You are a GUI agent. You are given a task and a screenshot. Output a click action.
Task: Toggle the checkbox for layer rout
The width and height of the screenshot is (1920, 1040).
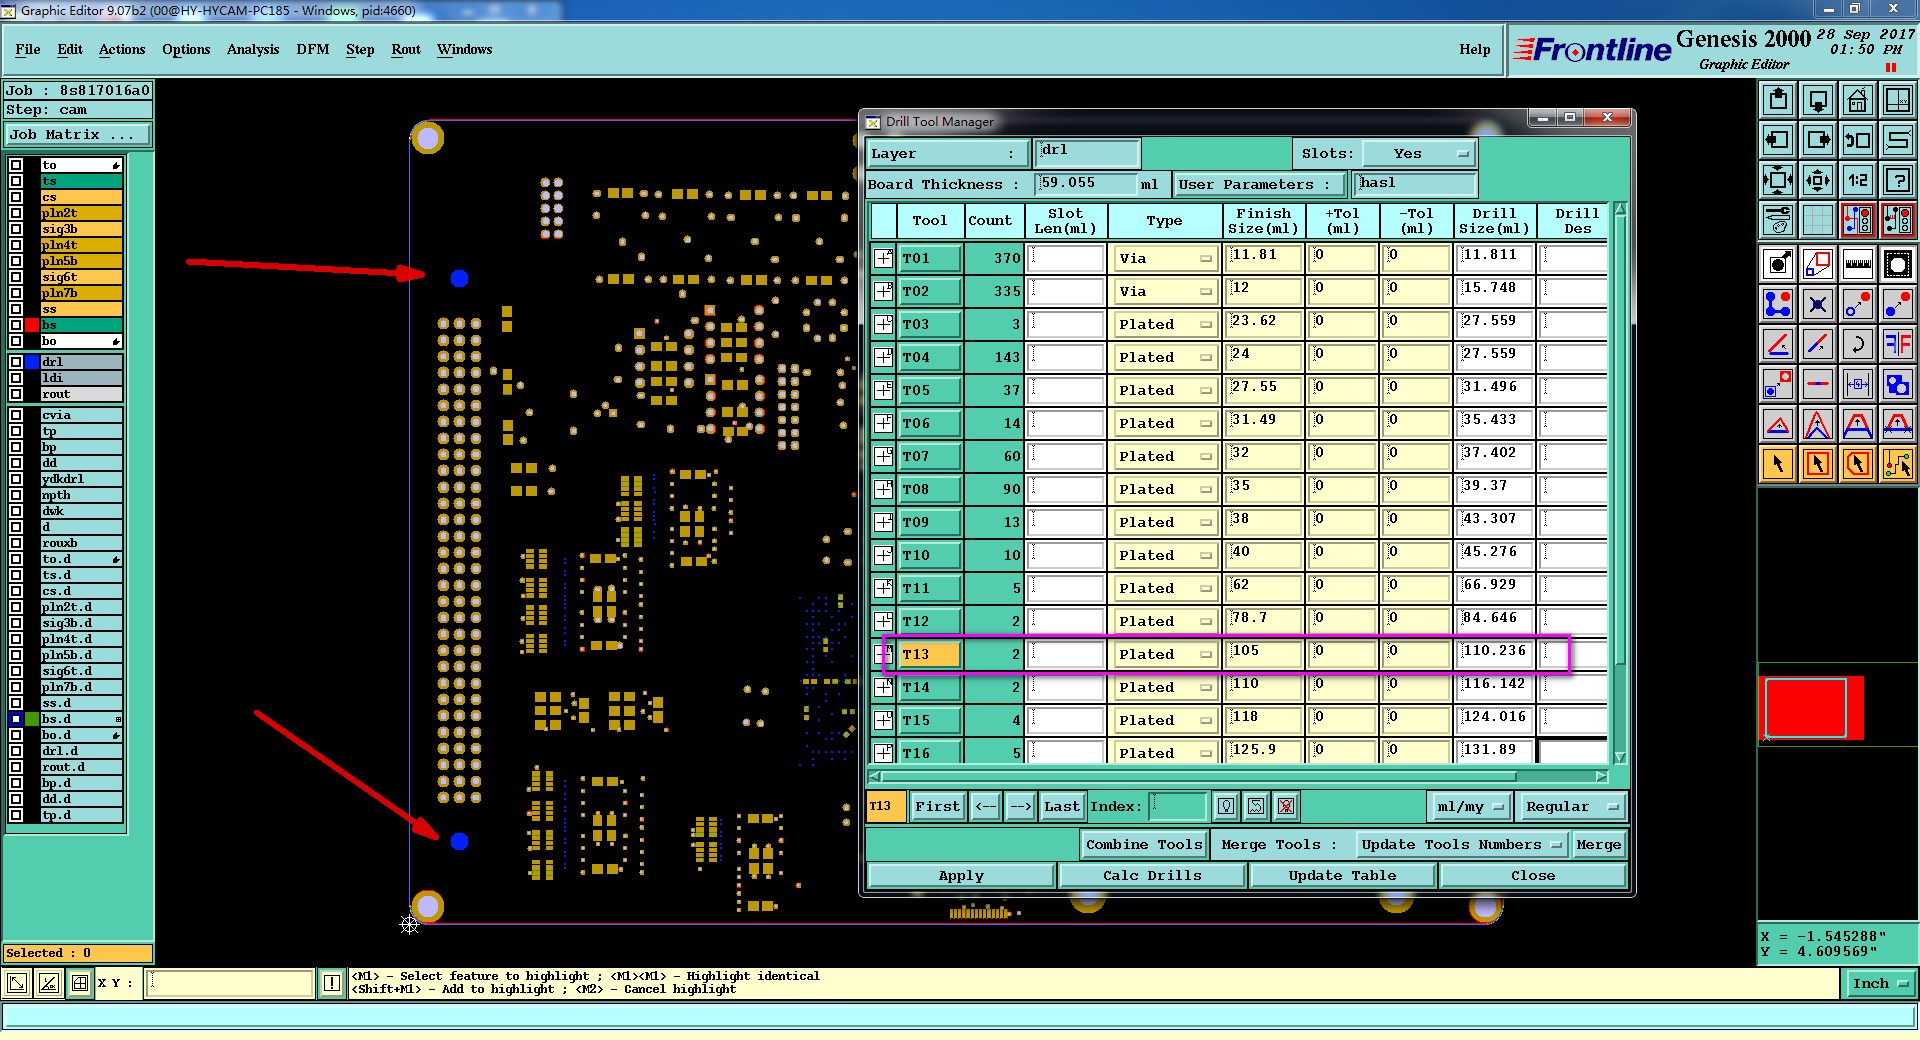coord(16,394)
